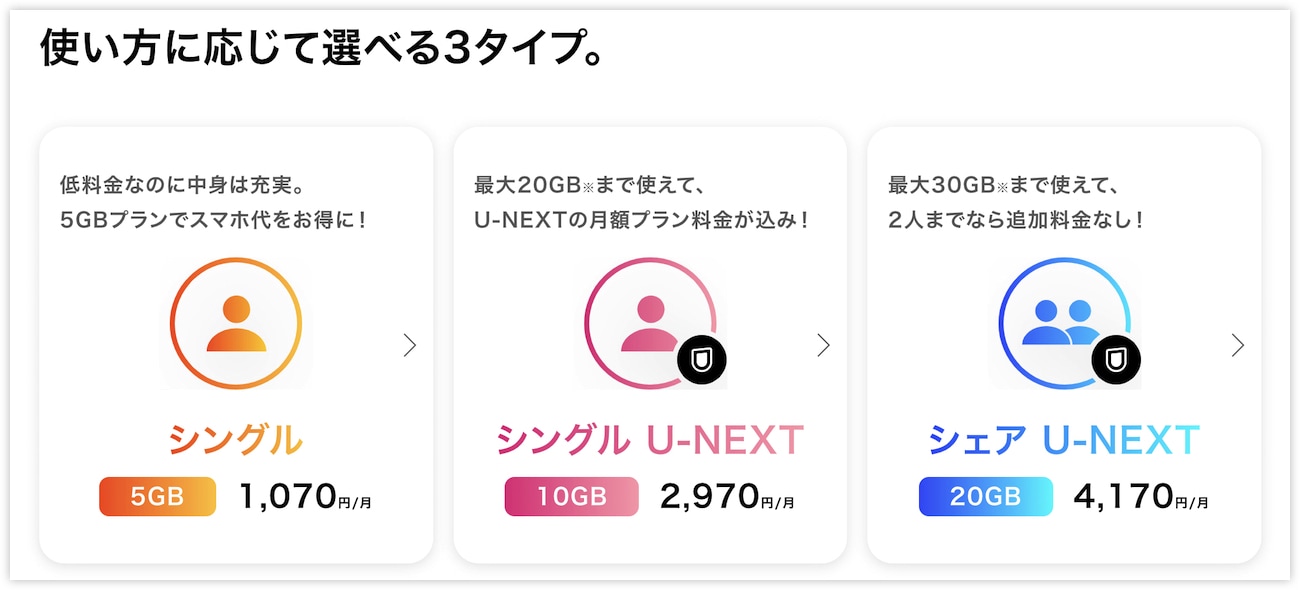Click the orange single-person icon
The width and height of the screenshot is (1300, 590).
coord(236,324)
